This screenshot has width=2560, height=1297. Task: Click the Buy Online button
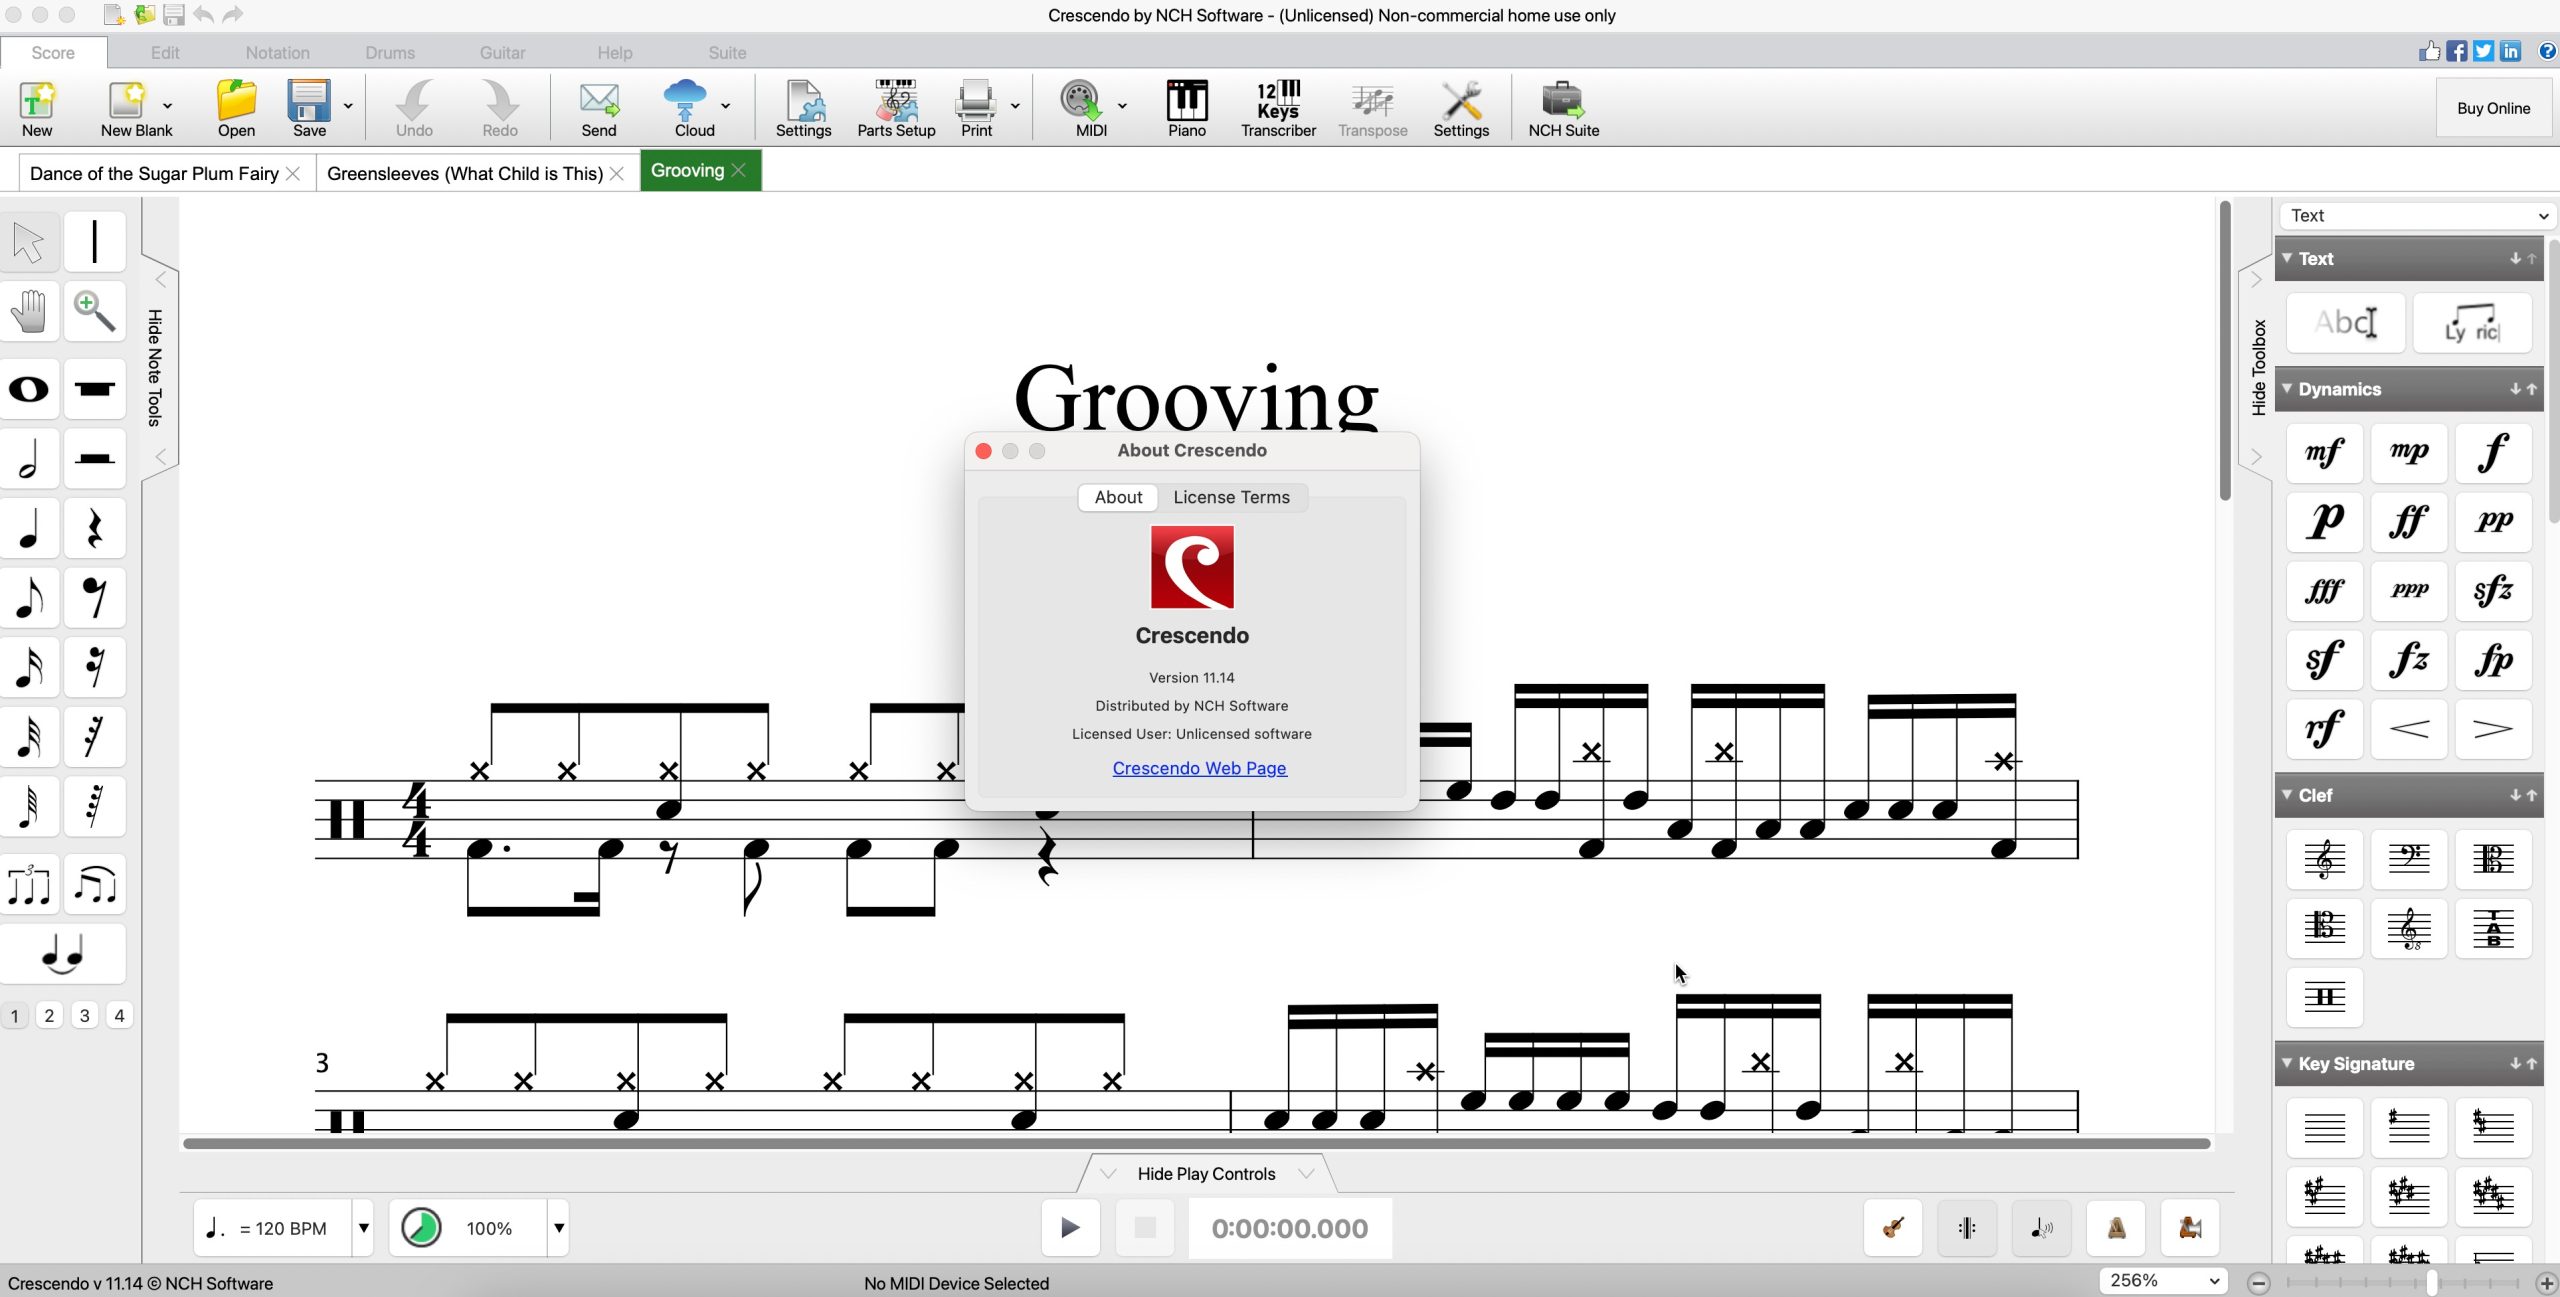2493,108
